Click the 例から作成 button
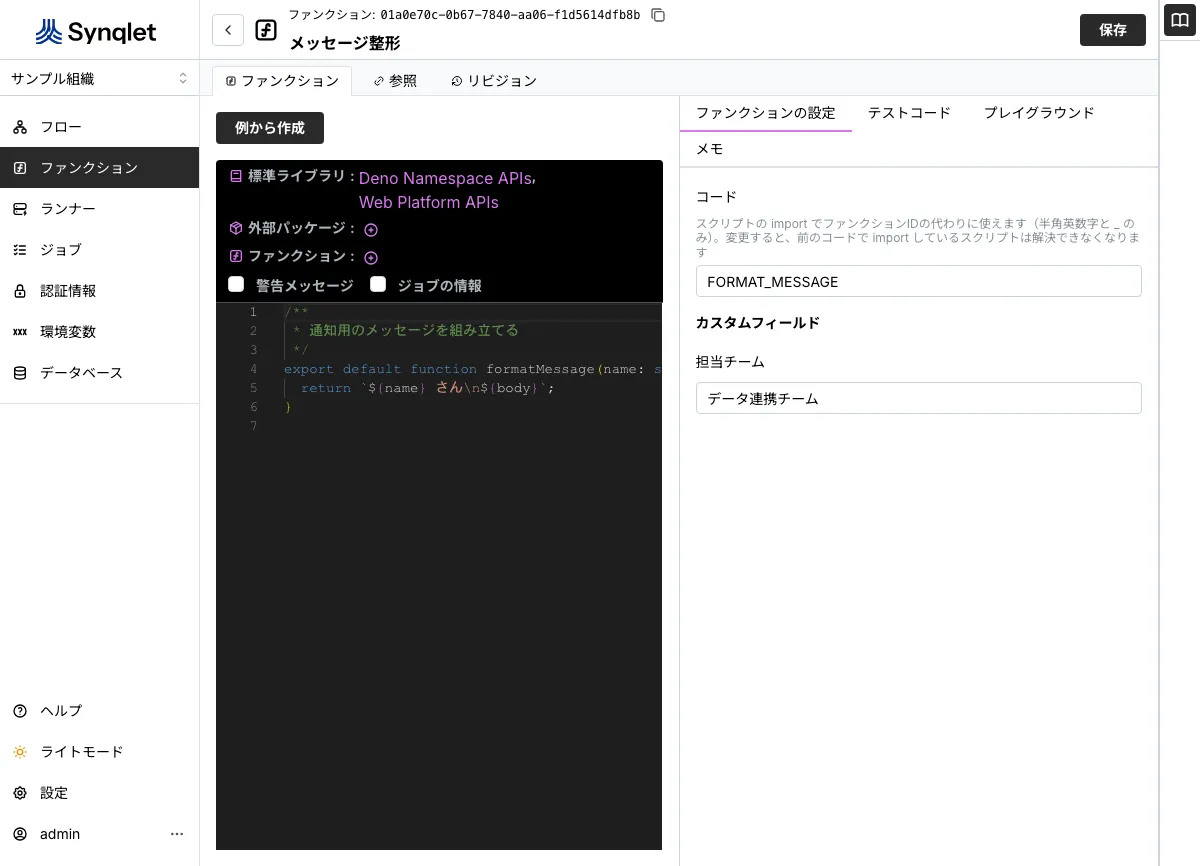1200x866 pixels. (x=270, y=128)
